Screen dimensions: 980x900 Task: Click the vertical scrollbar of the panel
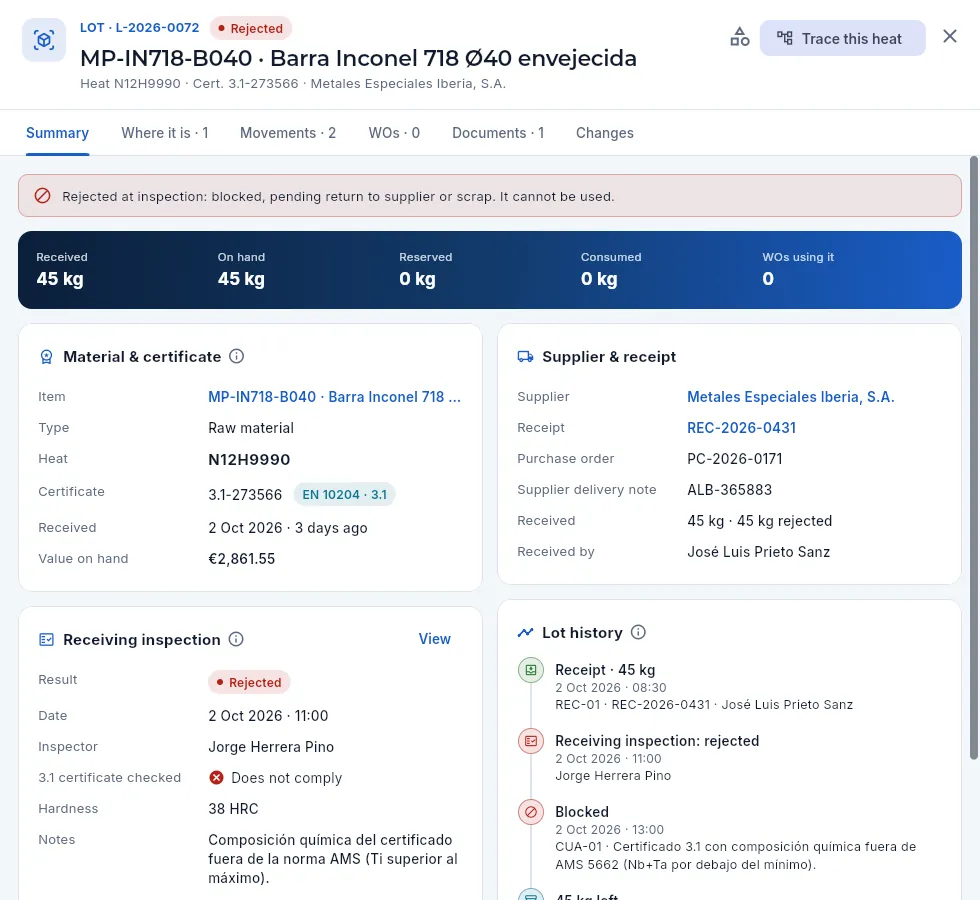coord(973,458)
